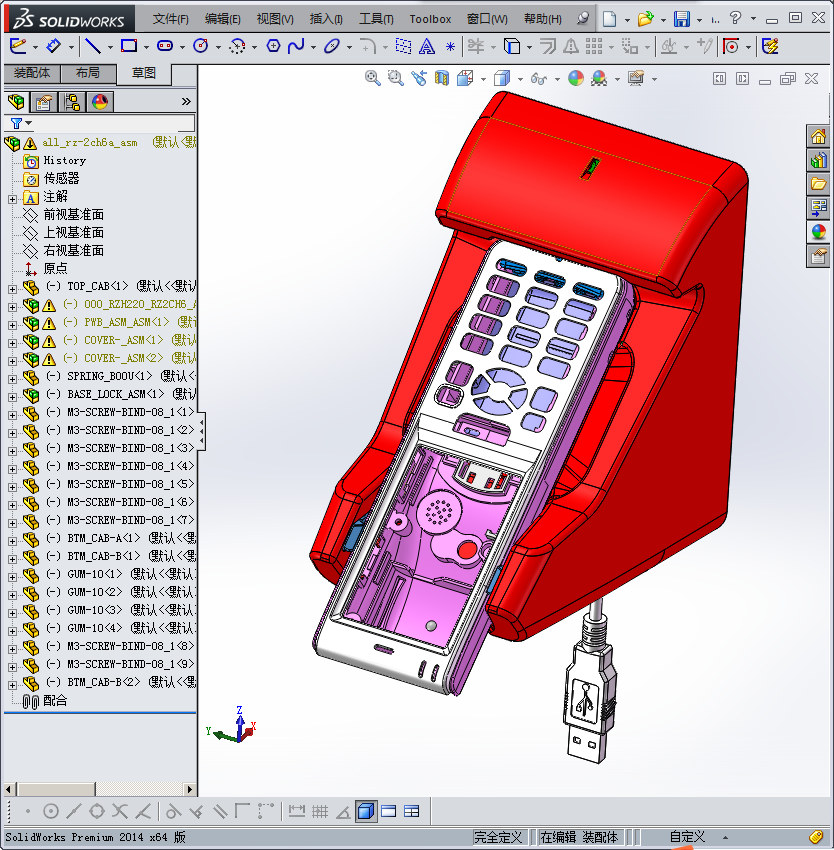Open the filter dropdown arrow
834x850 pixels.
click(29, 123)
